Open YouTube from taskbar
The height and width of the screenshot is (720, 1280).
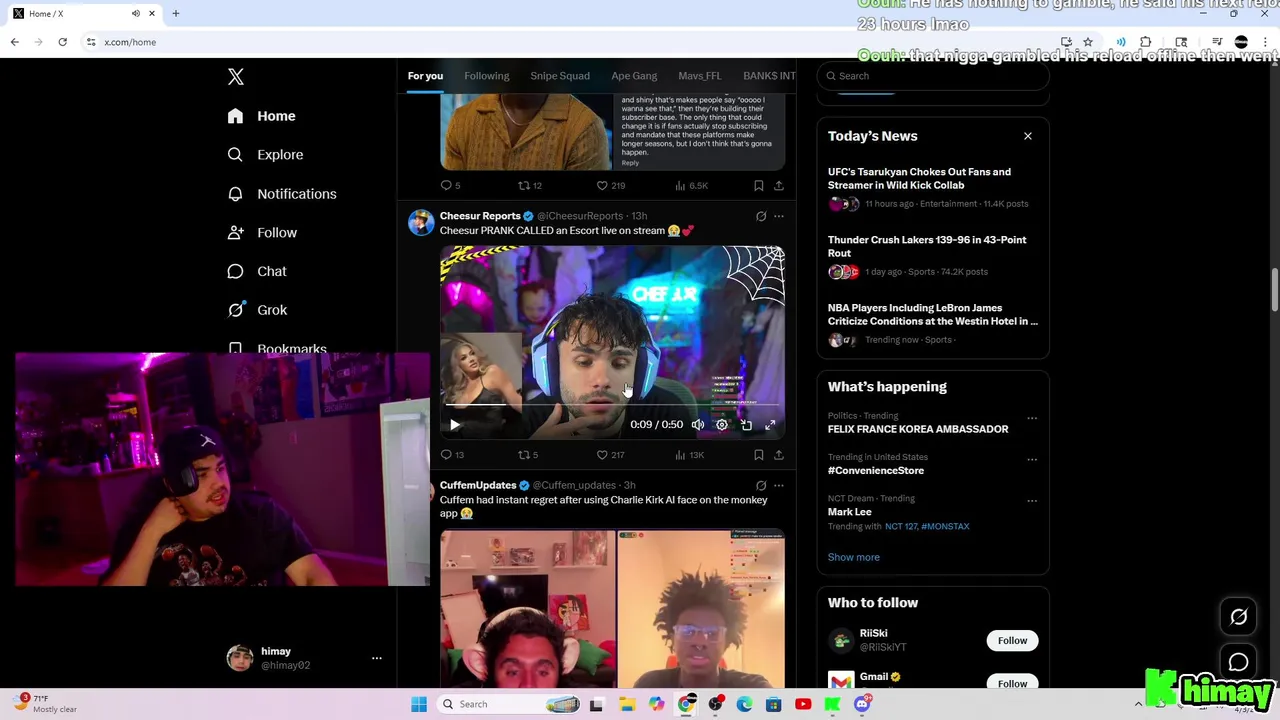tap(803, 704)
